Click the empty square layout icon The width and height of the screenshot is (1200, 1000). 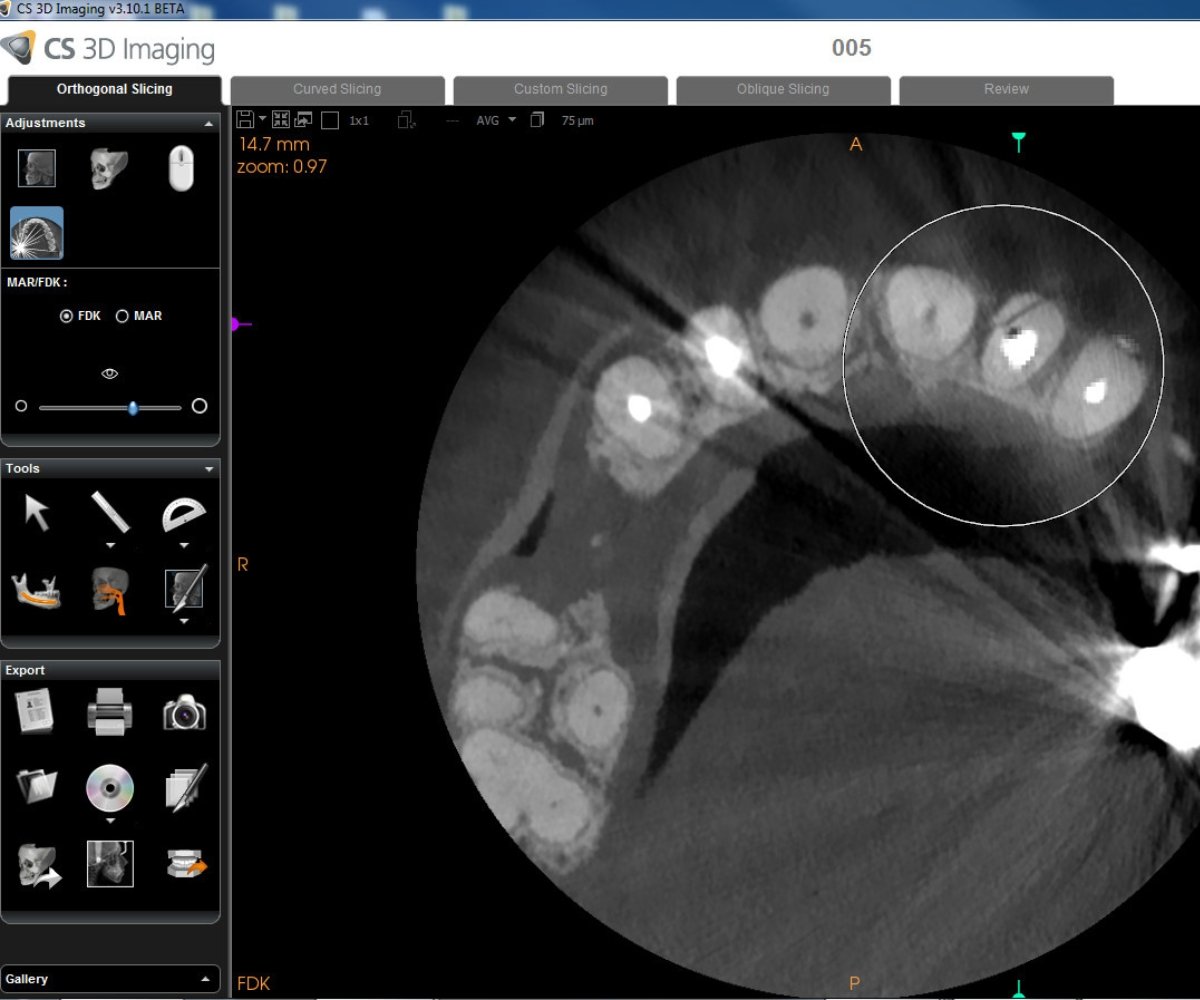tap(330, 120)
